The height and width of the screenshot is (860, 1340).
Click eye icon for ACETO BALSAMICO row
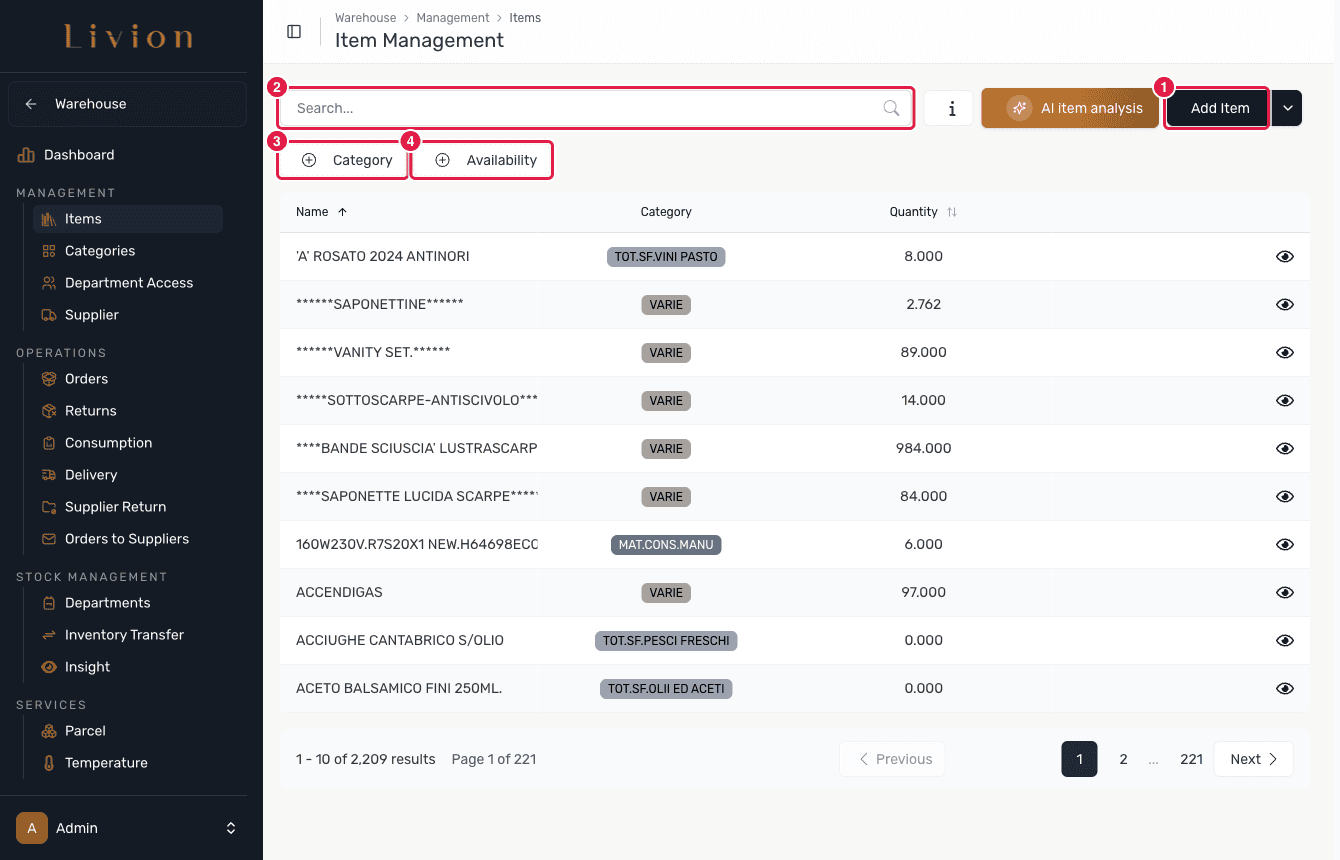[1285, 689]
